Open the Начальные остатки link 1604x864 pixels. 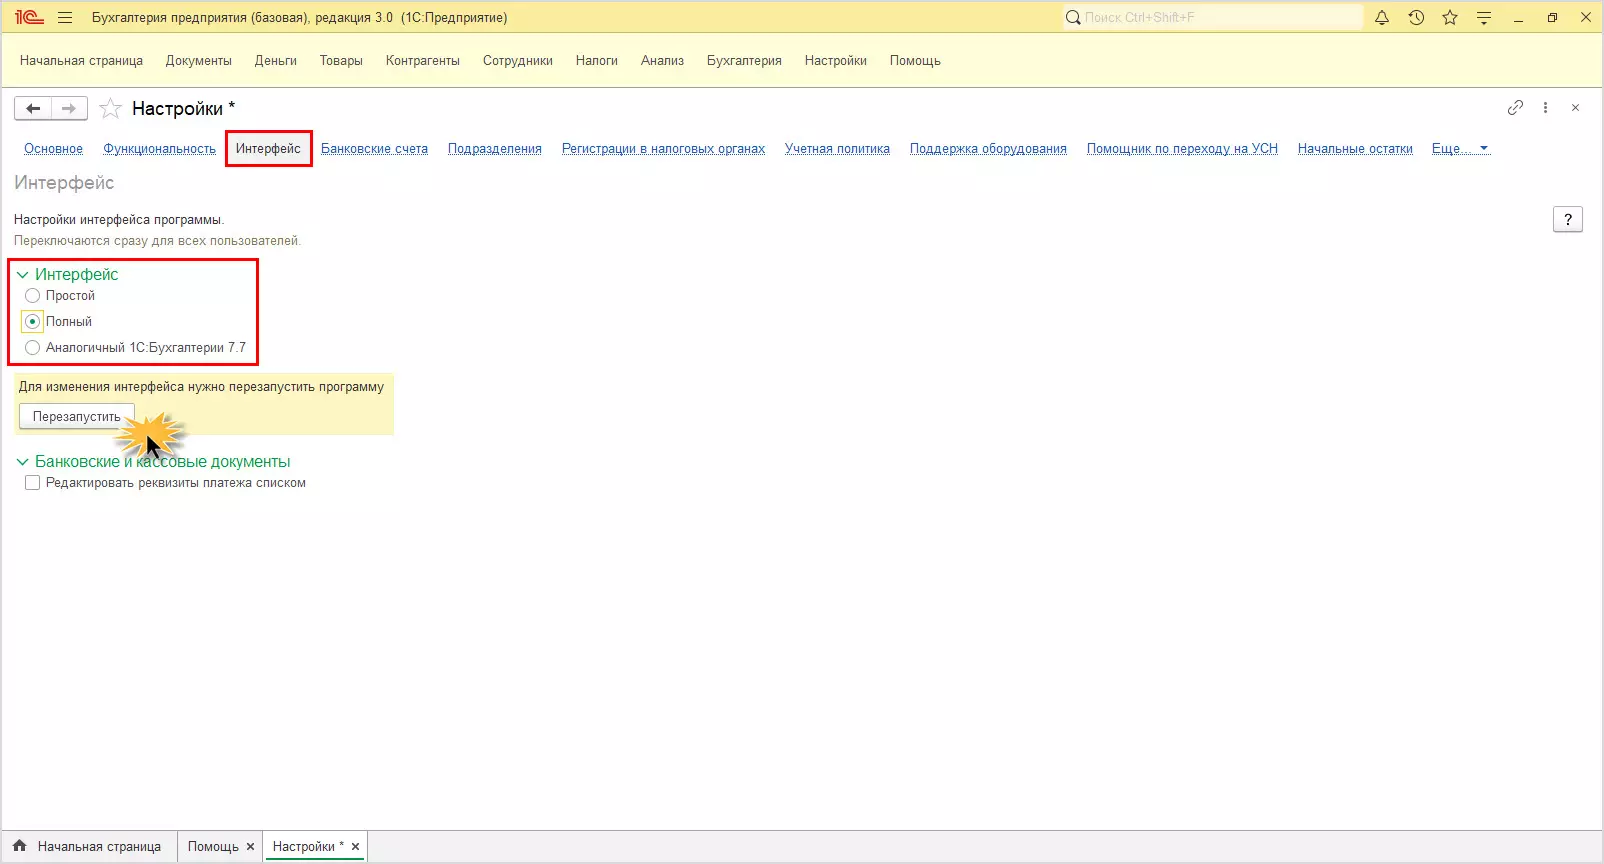(1355, 149)
